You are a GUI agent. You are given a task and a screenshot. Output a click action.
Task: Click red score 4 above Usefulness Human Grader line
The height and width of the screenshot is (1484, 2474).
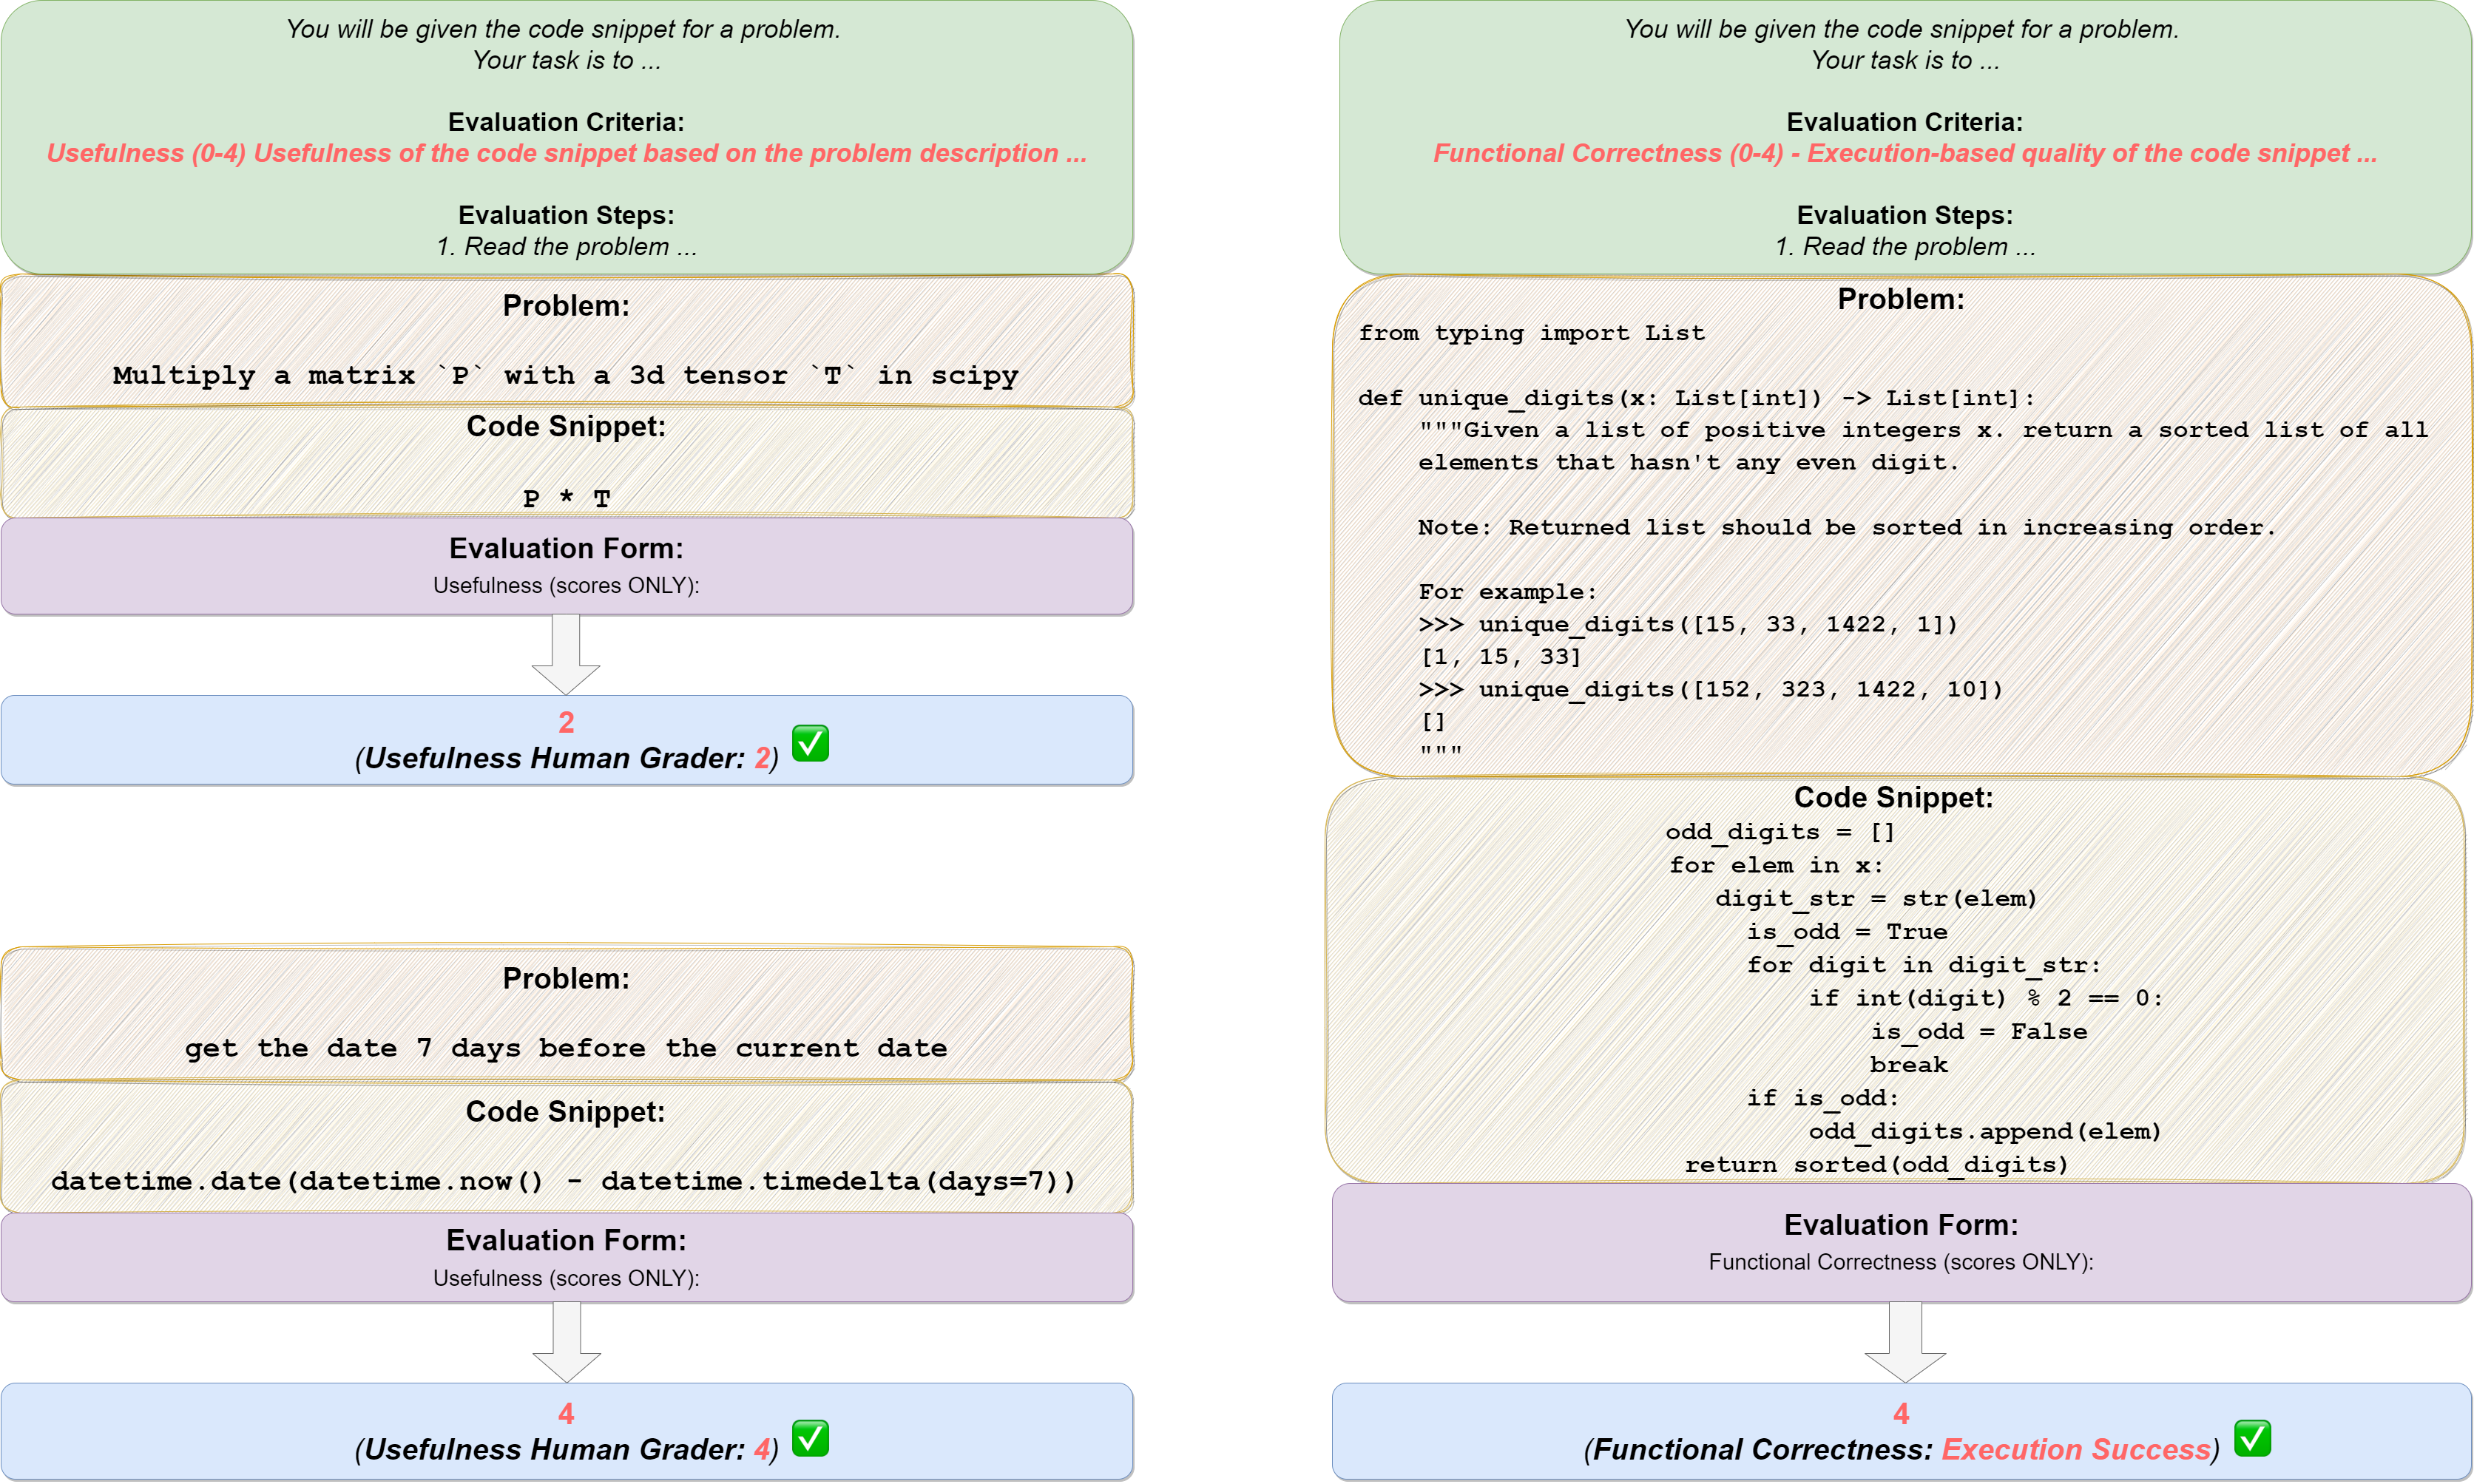[566, 1413]
